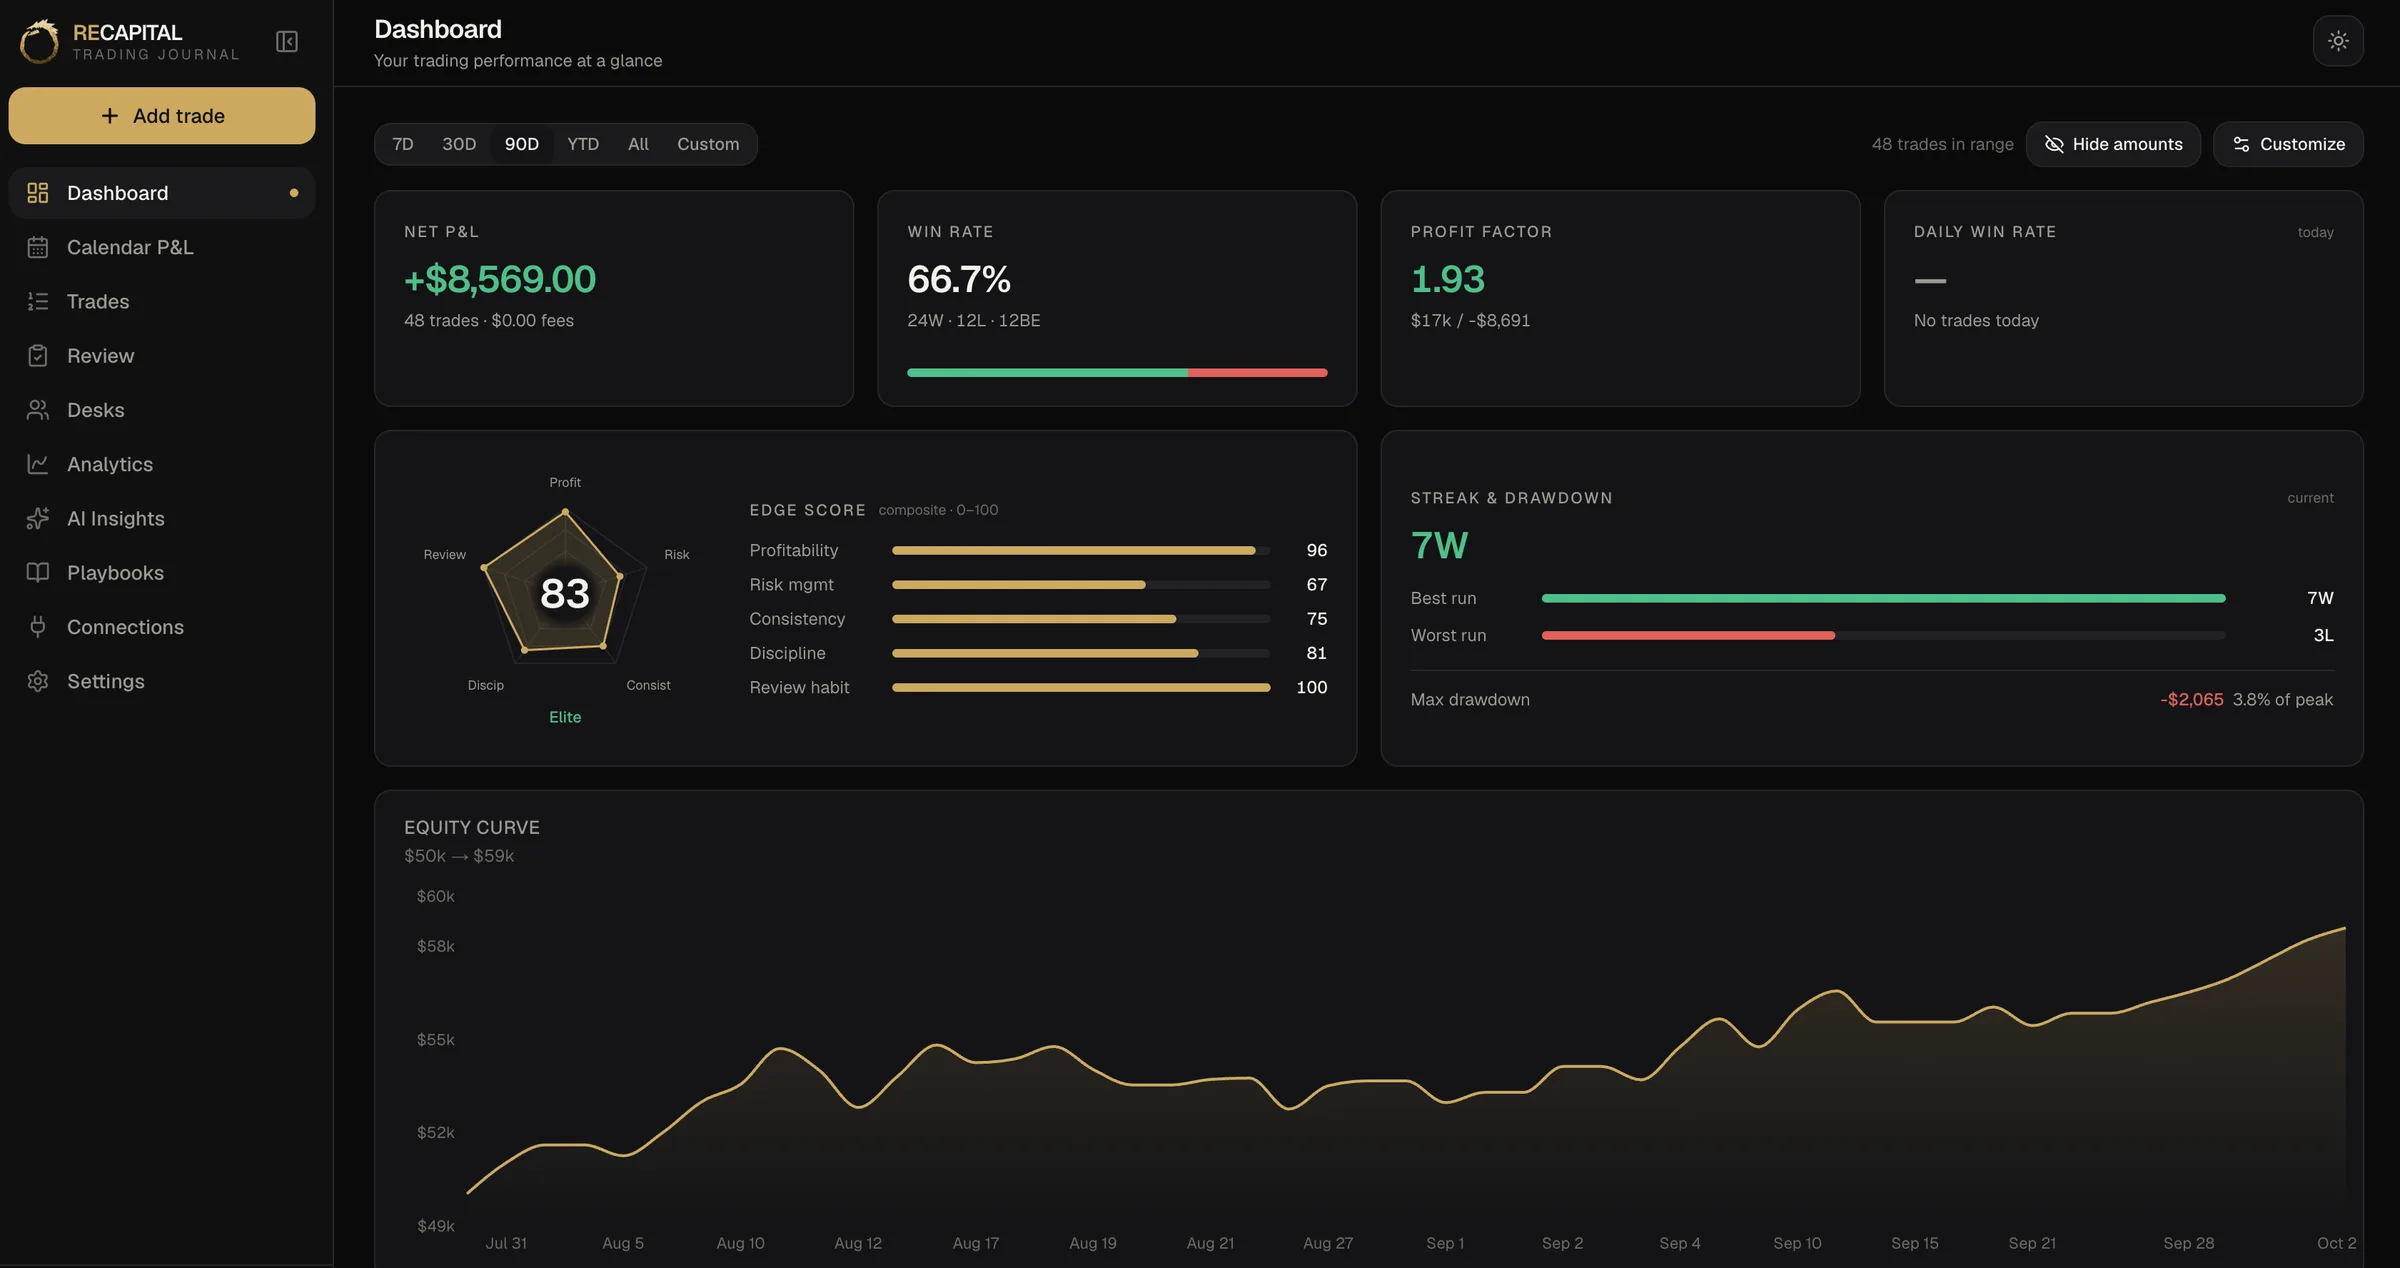Click the AI Insights sparkle icon
This screenshot has height=1268, width=2400.
click(x=38, y=518)
